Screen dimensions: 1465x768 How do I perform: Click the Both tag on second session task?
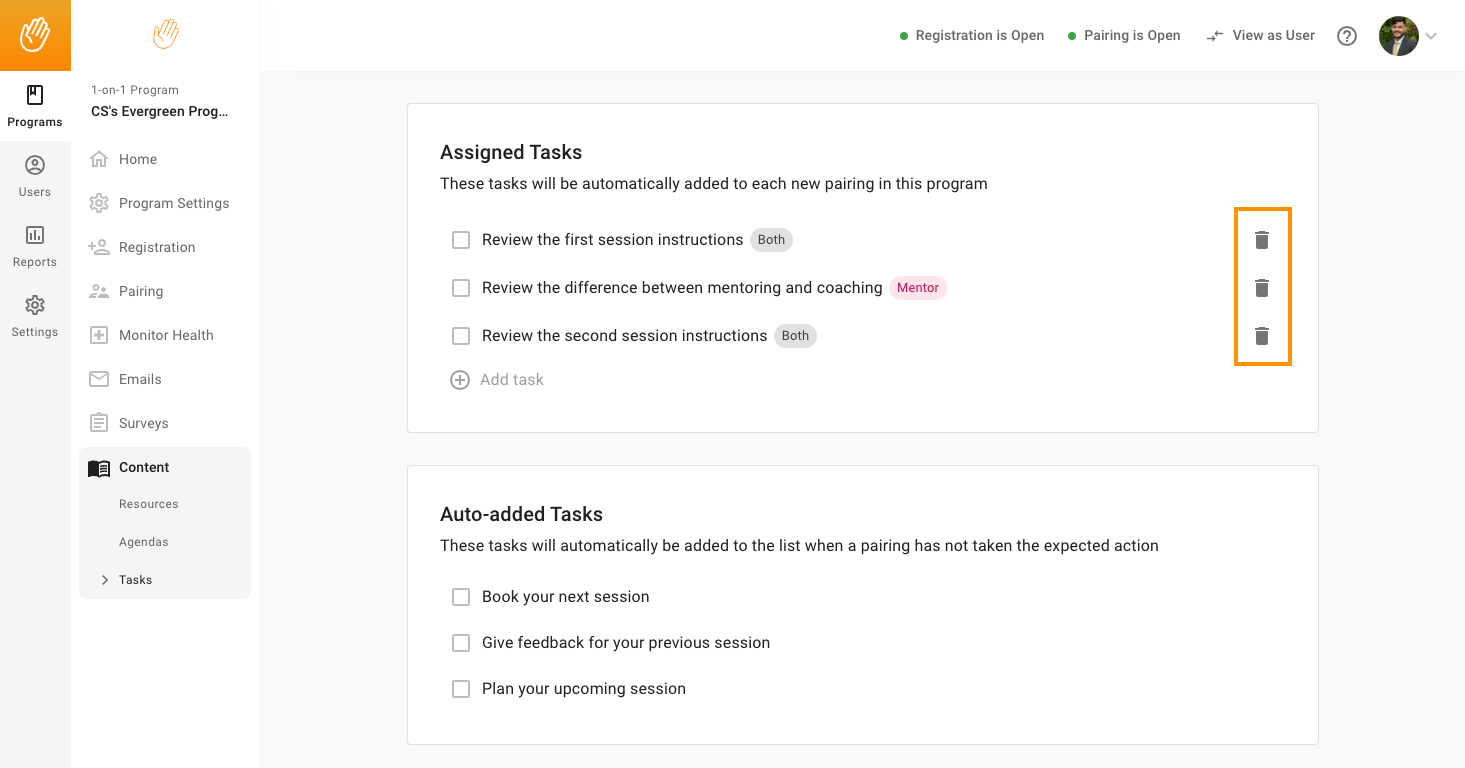795,336
